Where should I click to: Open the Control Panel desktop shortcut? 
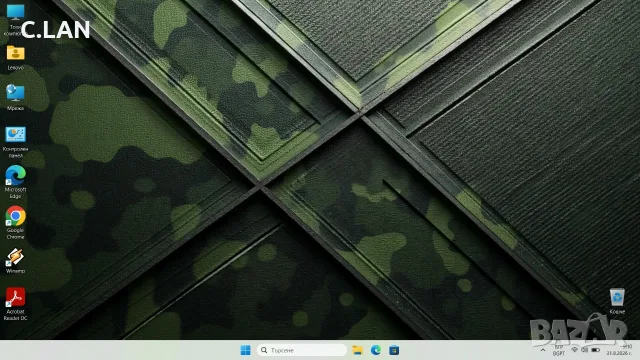(x=16, y=142)
